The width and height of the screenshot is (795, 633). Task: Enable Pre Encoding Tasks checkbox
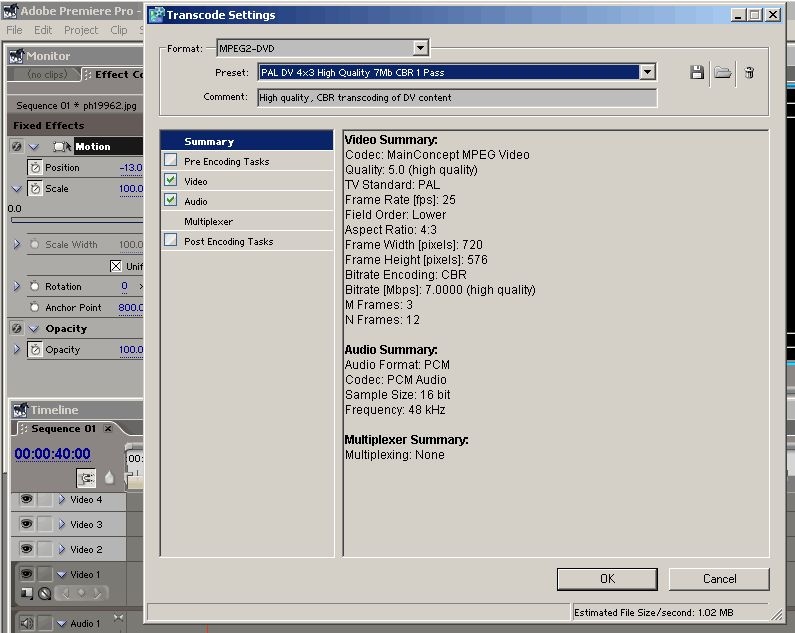pyautogui.click(x=171, y=160)
